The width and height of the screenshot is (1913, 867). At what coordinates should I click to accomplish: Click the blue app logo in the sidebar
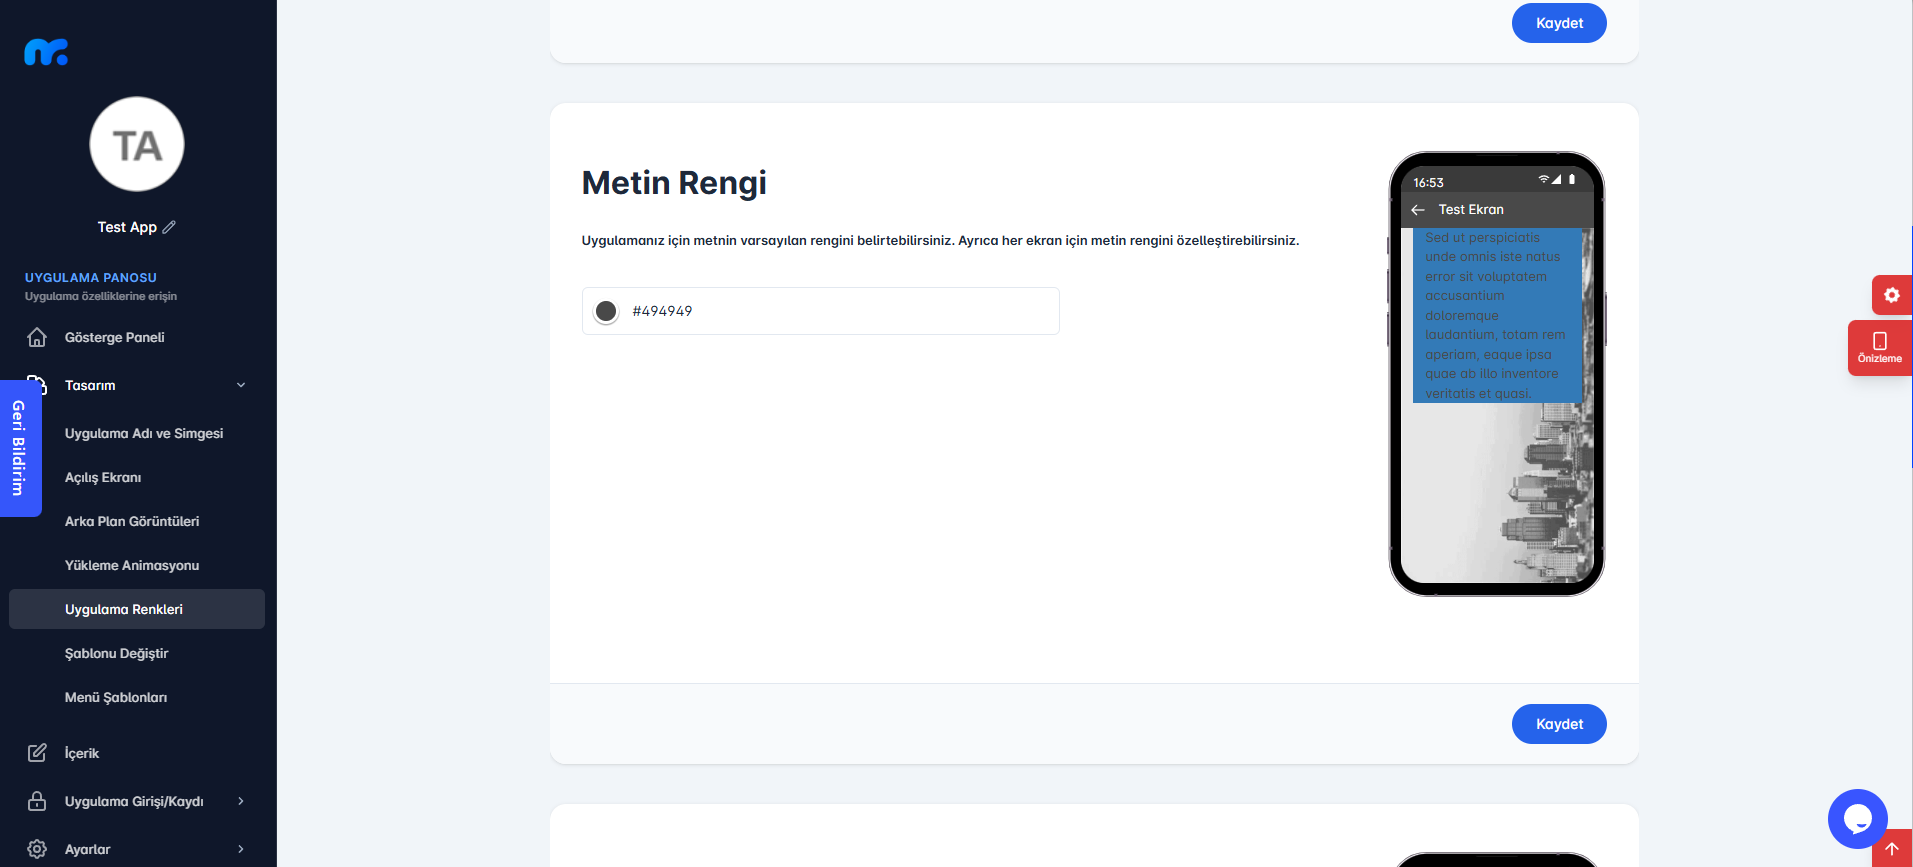click(x=46, y=52)
